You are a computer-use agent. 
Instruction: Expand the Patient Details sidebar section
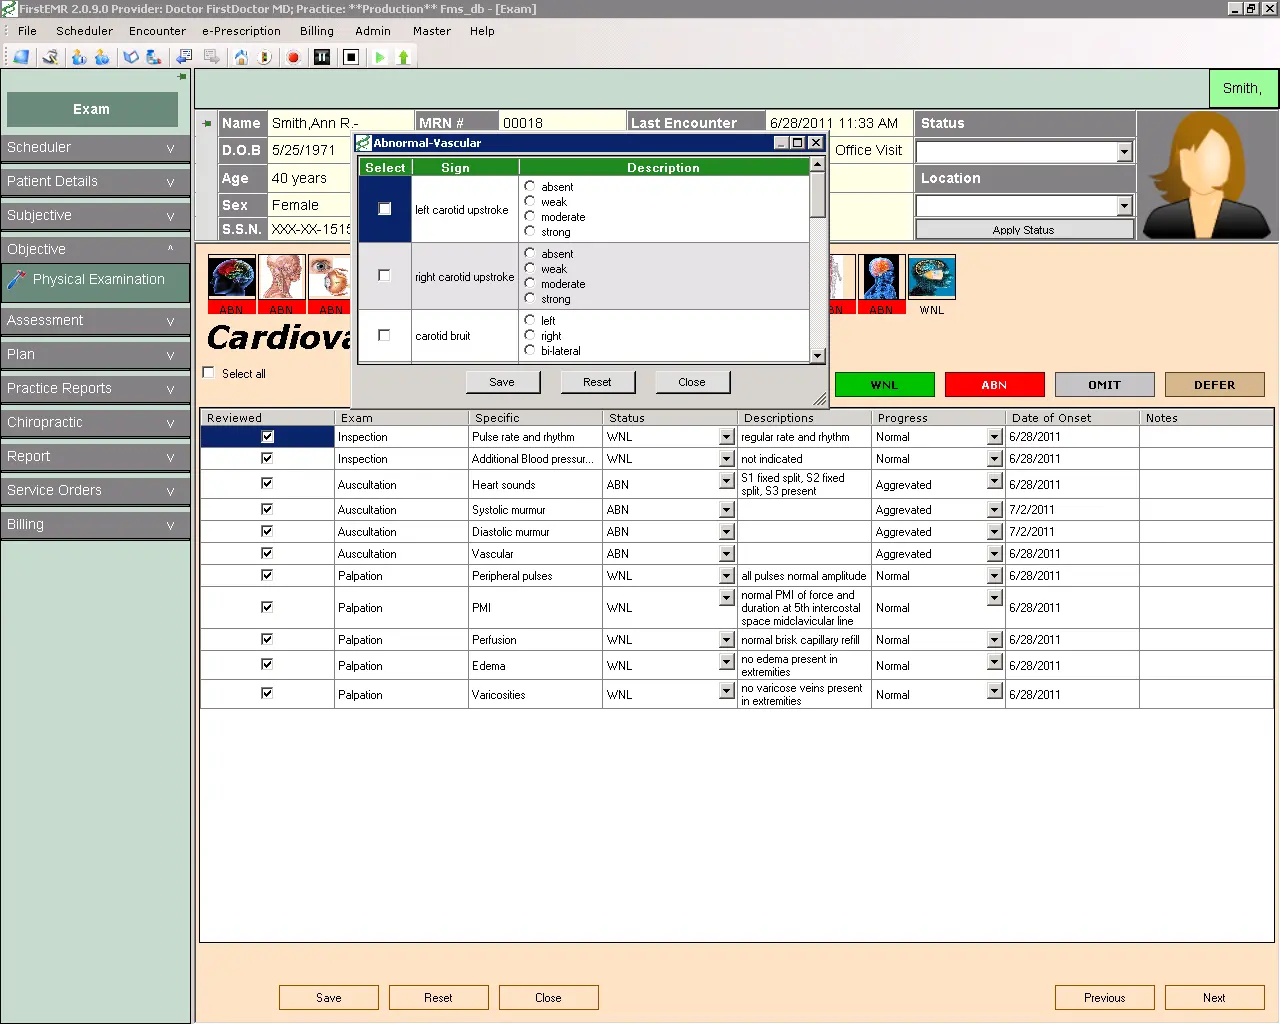coord(95,181)
